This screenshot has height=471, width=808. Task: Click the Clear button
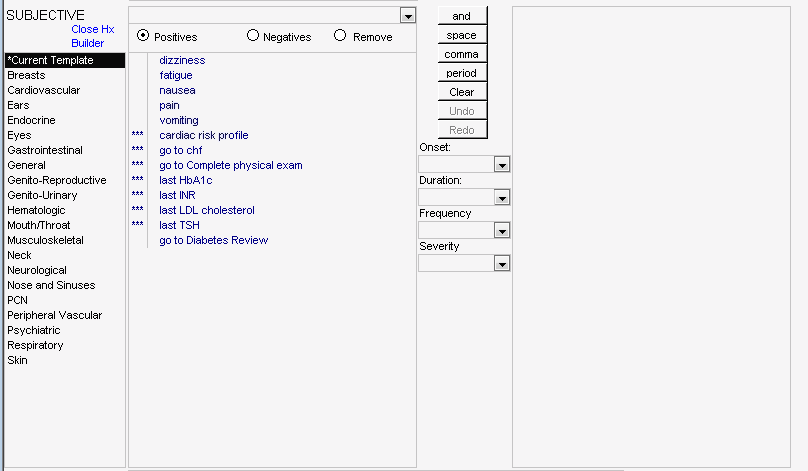coord(462,92)
